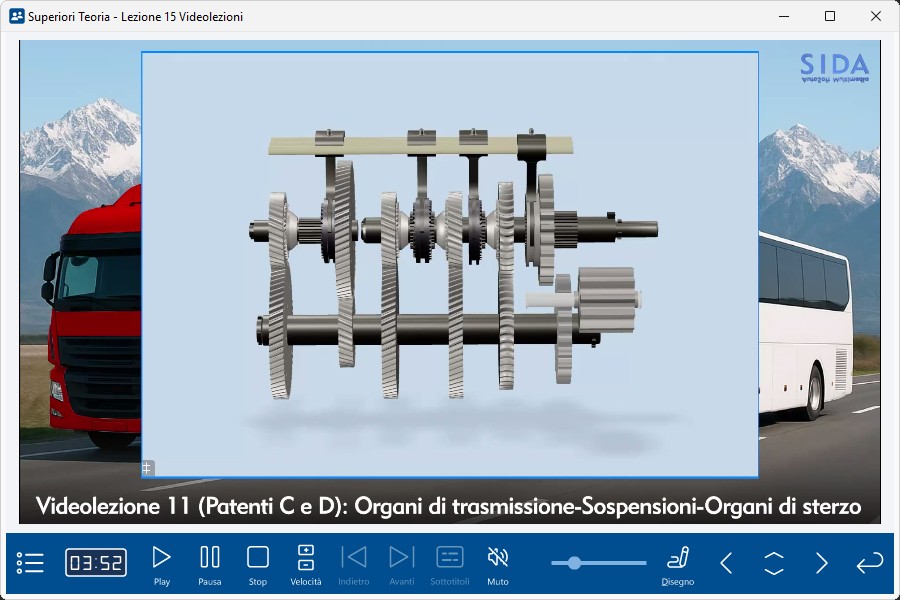The image size is (900, 600).
Task: Expand the up-down chevron control
Action: pos(774,563)
